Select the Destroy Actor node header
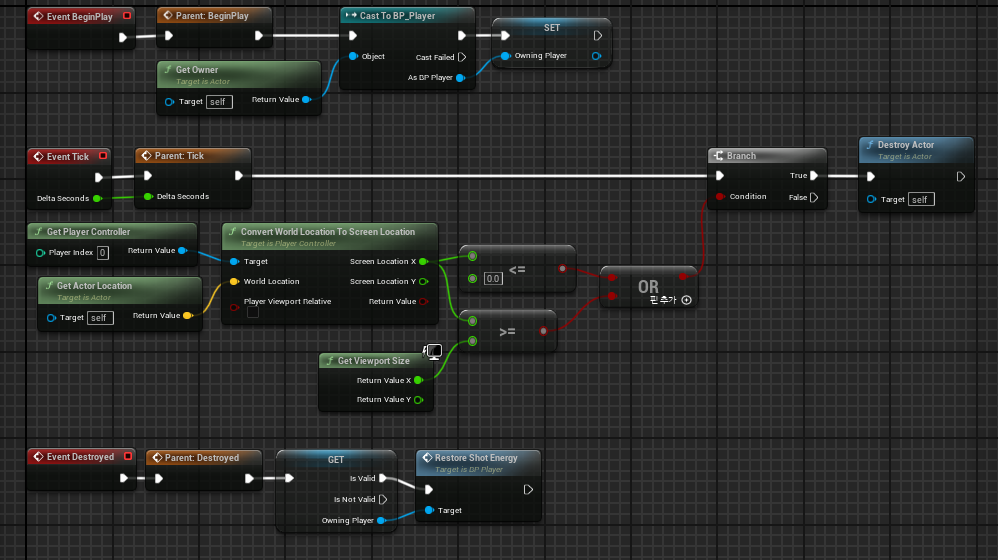 [x=916, y=150]
